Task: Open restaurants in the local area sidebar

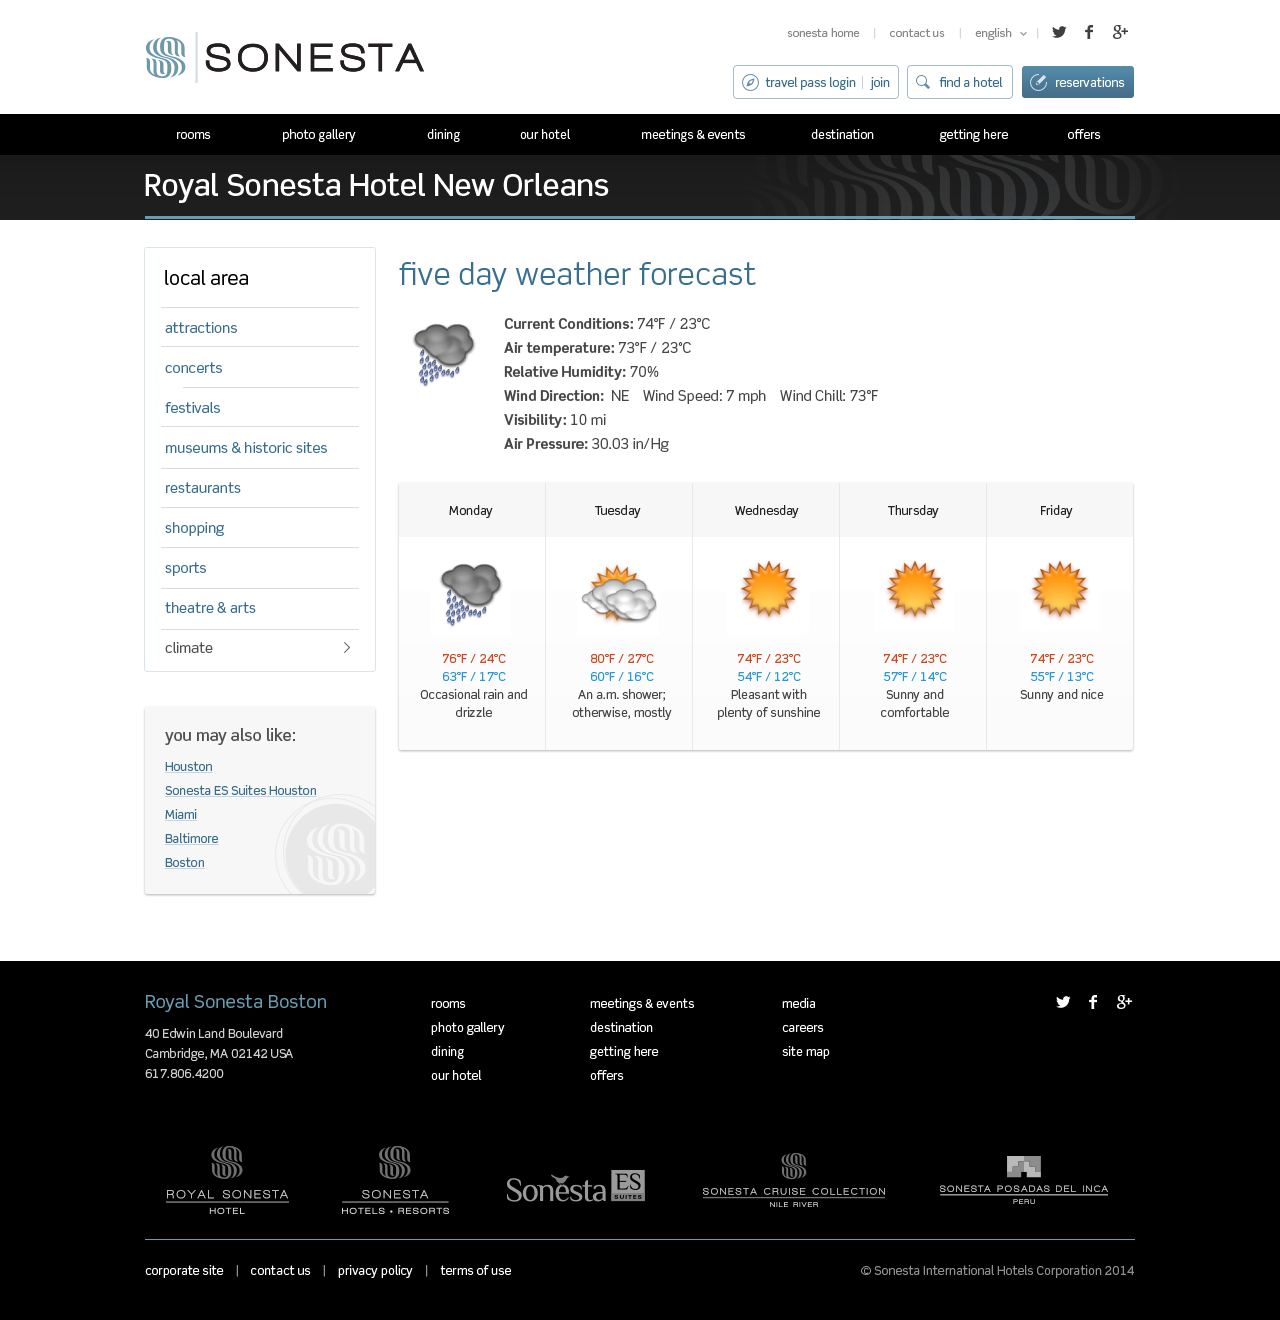Action: point(203,488)
